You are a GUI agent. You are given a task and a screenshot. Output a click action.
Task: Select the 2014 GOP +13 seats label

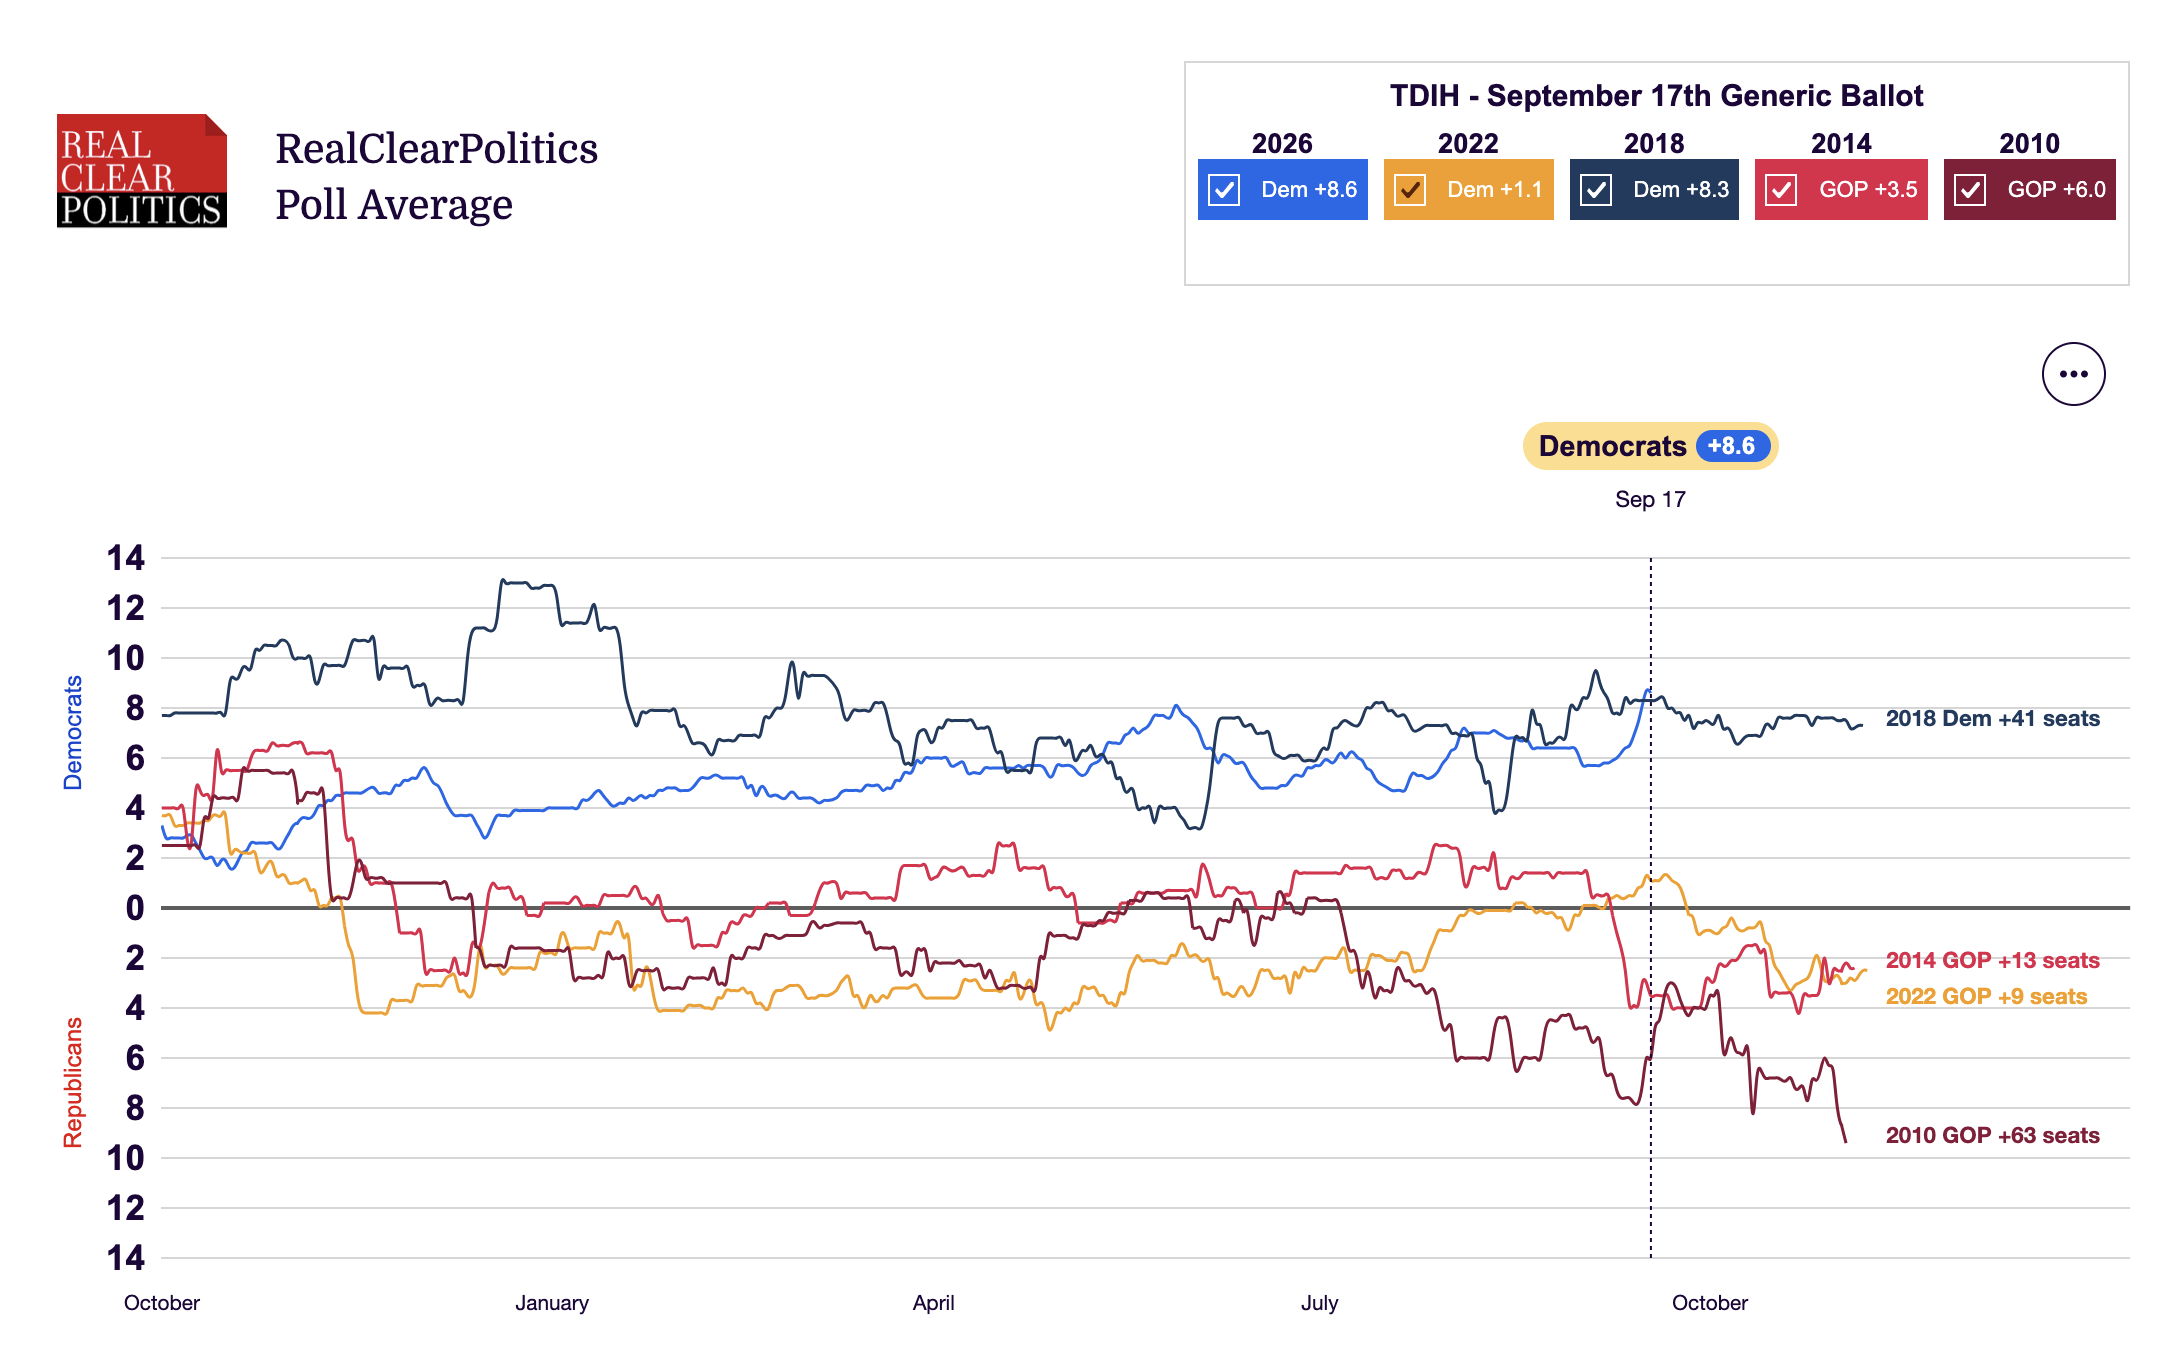click(1992, 960)
